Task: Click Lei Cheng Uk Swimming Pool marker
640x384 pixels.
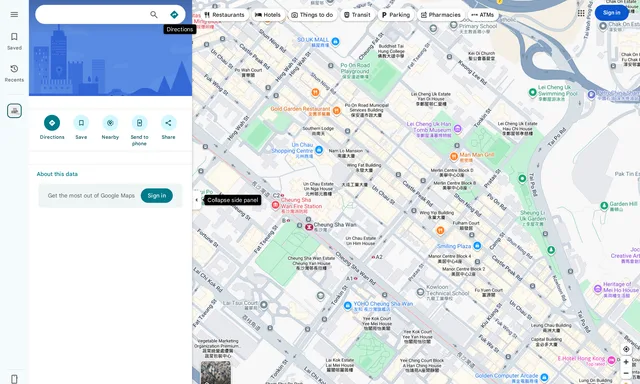Action: pyautogui.click(x=532, y=92)
